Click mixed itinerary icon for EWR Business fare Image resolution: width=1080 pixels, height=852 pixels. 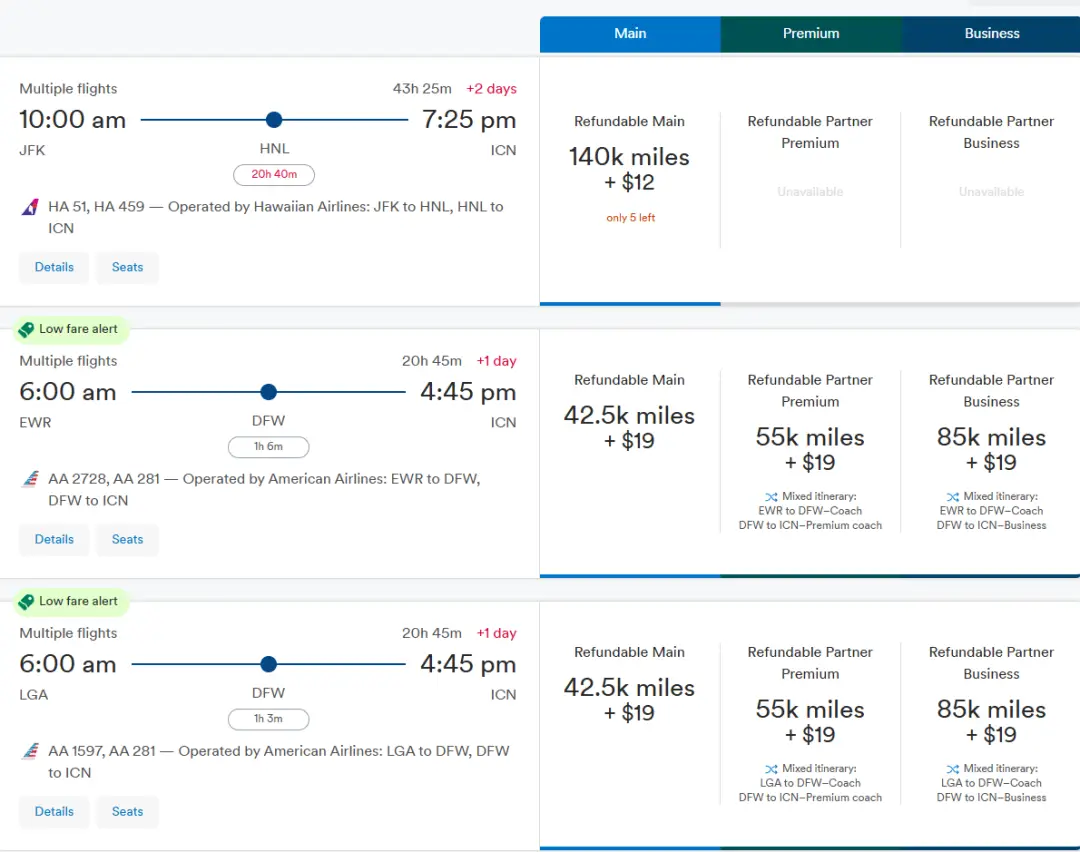tap(952, 496)
